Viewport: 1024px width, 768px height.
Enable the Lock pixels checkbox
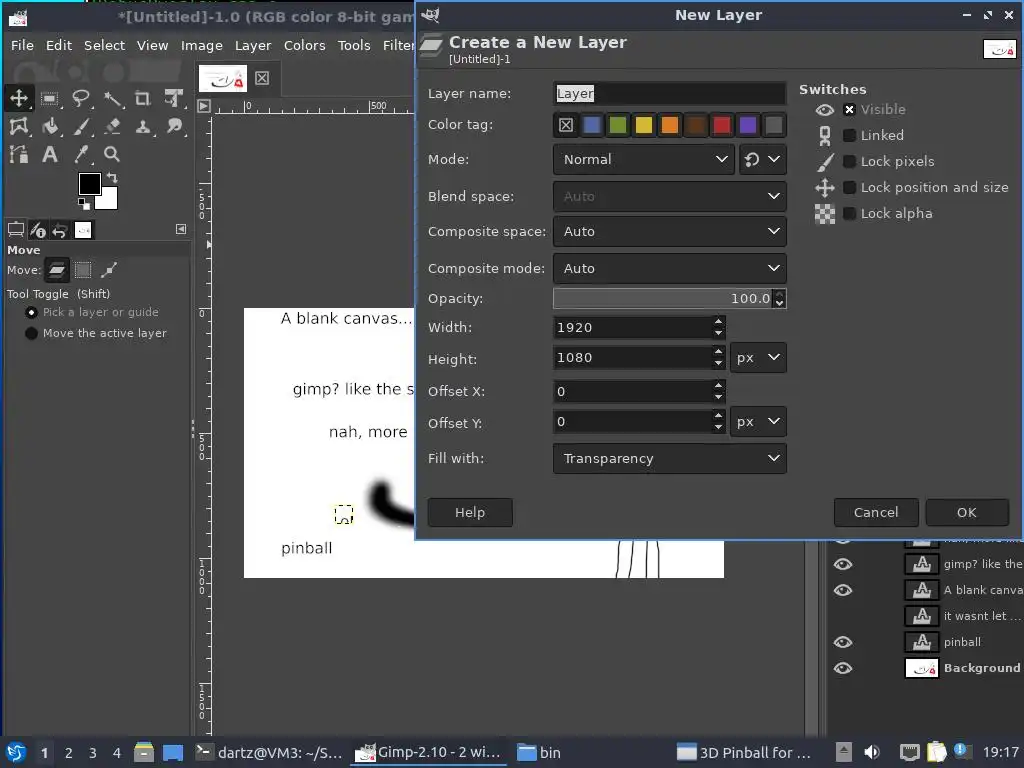click(x=849, y=161)
